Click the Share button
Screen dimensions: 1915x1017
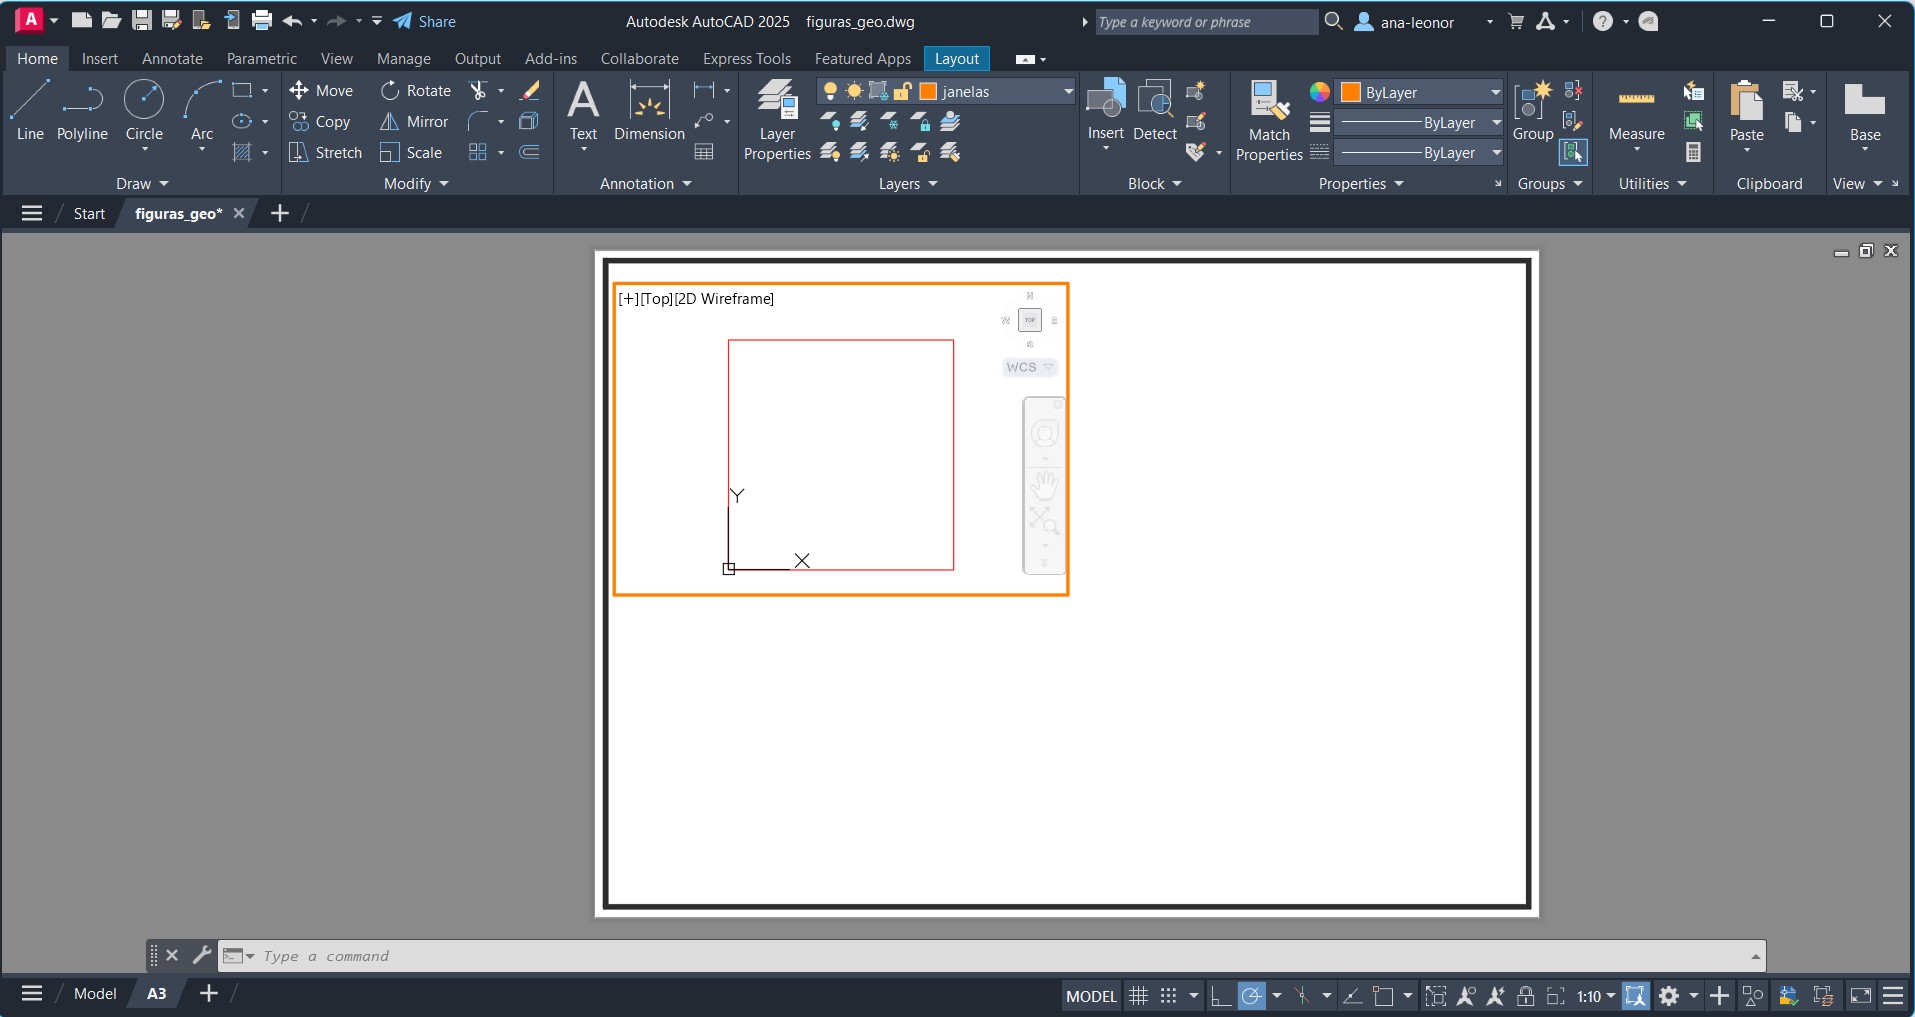425,21
